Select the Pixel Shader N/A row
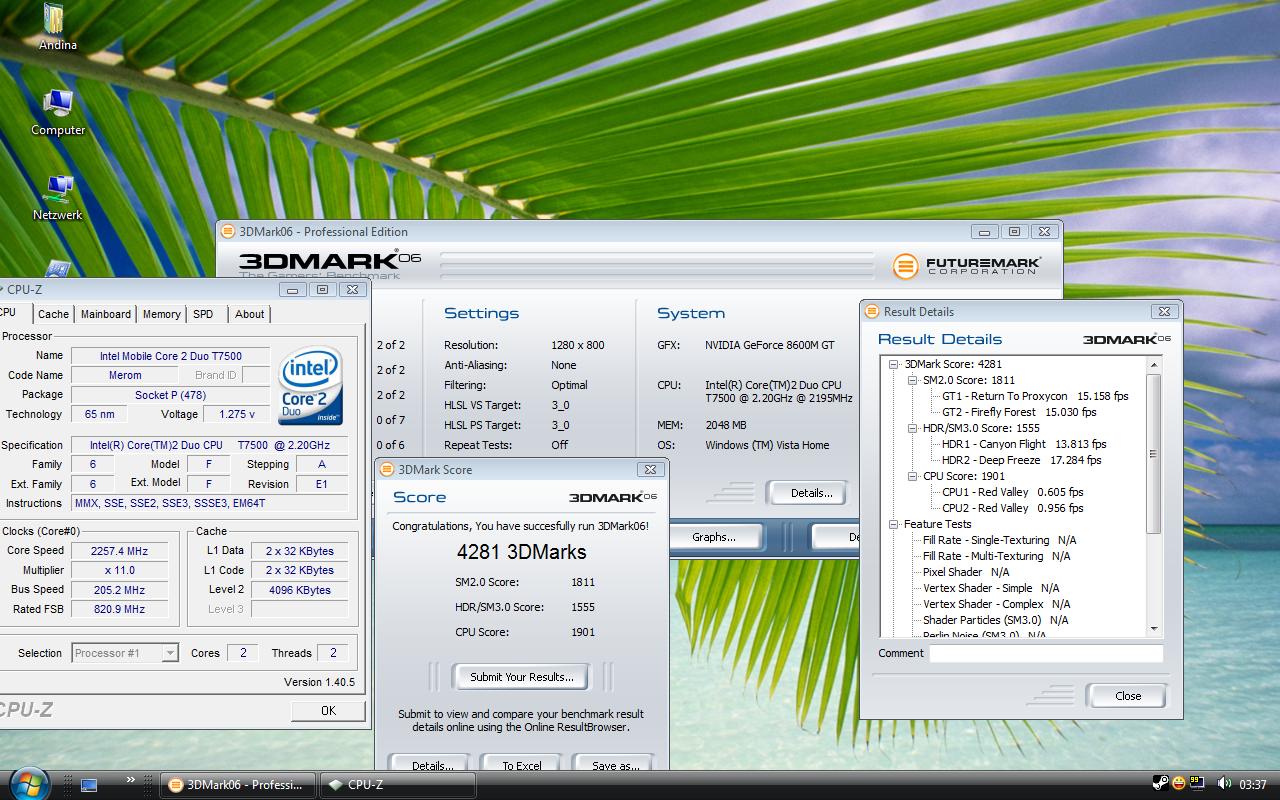This screenshot has width=1280, height=800. (965, 573)
